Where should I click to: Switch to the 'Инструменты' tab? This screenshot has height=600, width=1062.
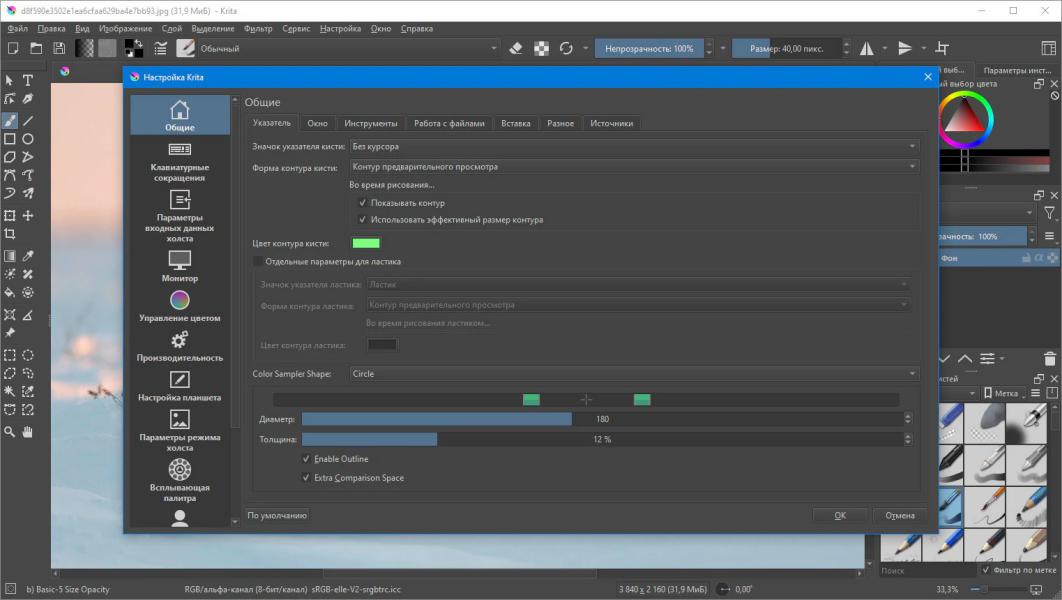371,123
